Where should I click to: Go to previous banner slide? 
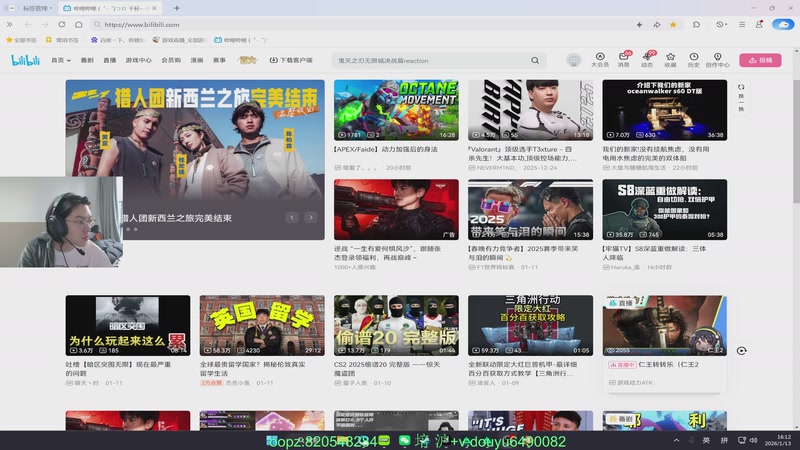coord(292,217)
